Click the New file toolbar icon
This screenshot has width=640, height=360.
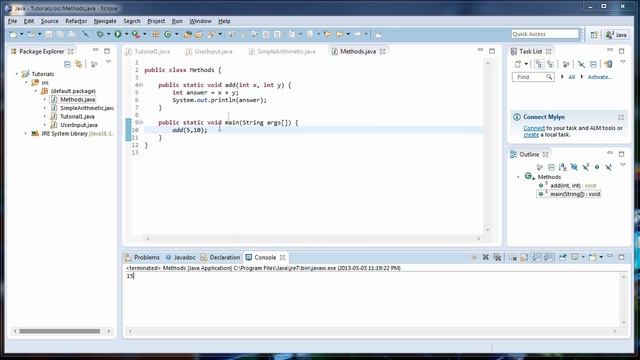tap(13, 34)
